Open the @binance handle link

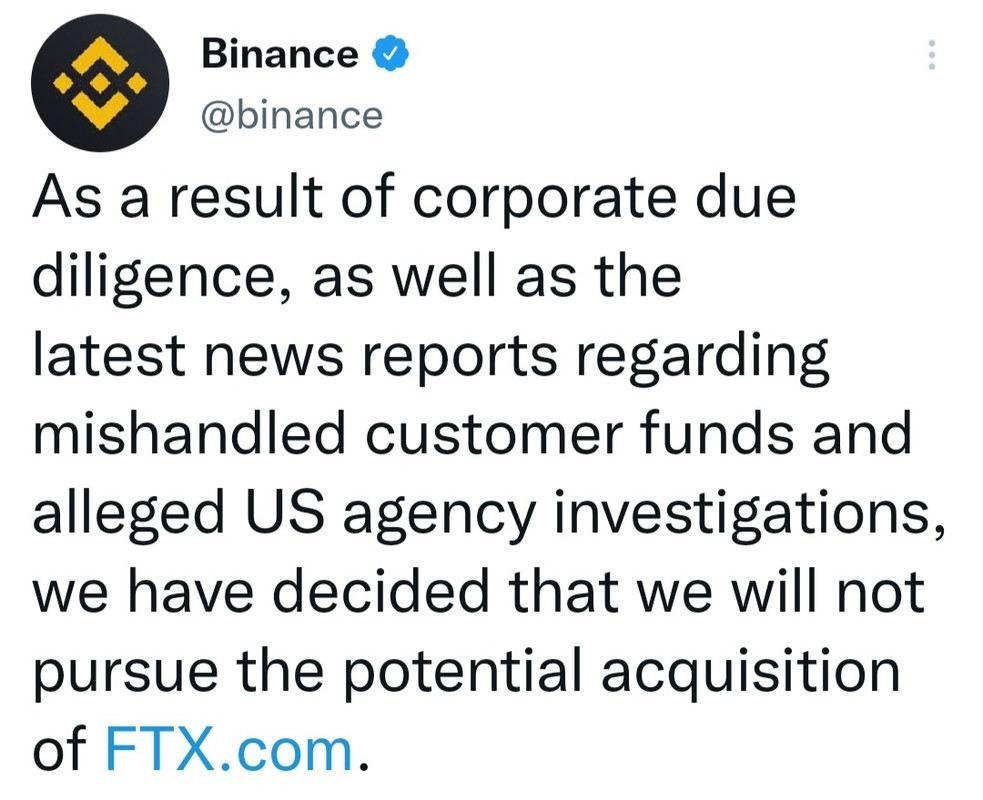[292, 115]
